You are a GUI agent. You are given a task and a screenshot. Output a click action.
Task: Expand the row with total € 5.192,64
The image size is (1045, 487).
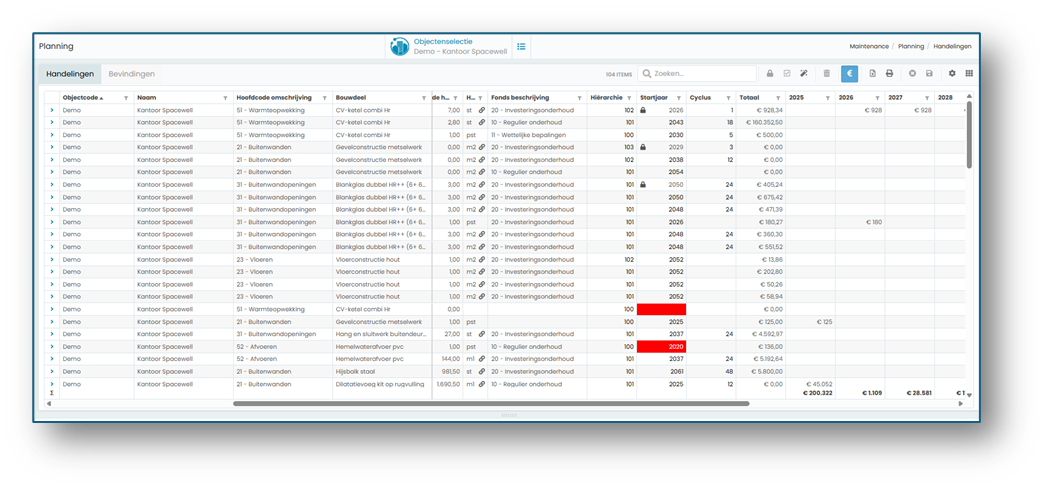52,359
